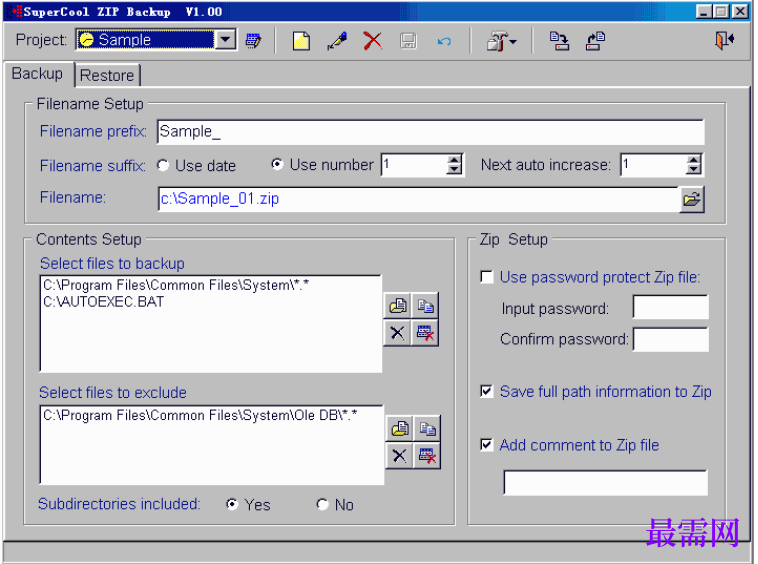Increase the Next auto increase value

tap(693, 160)
